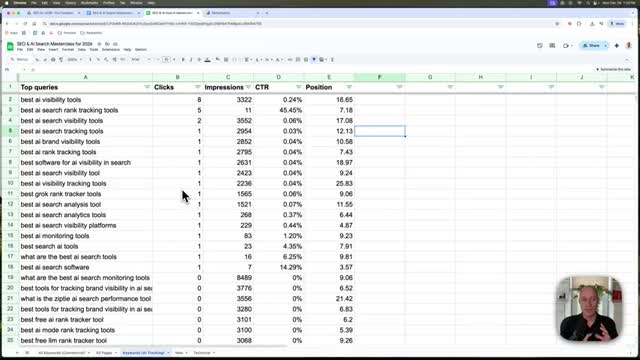This screenshot has height=360, width=640.
Task: Open the filter dropdown on Clicks header
Action: 198,87
